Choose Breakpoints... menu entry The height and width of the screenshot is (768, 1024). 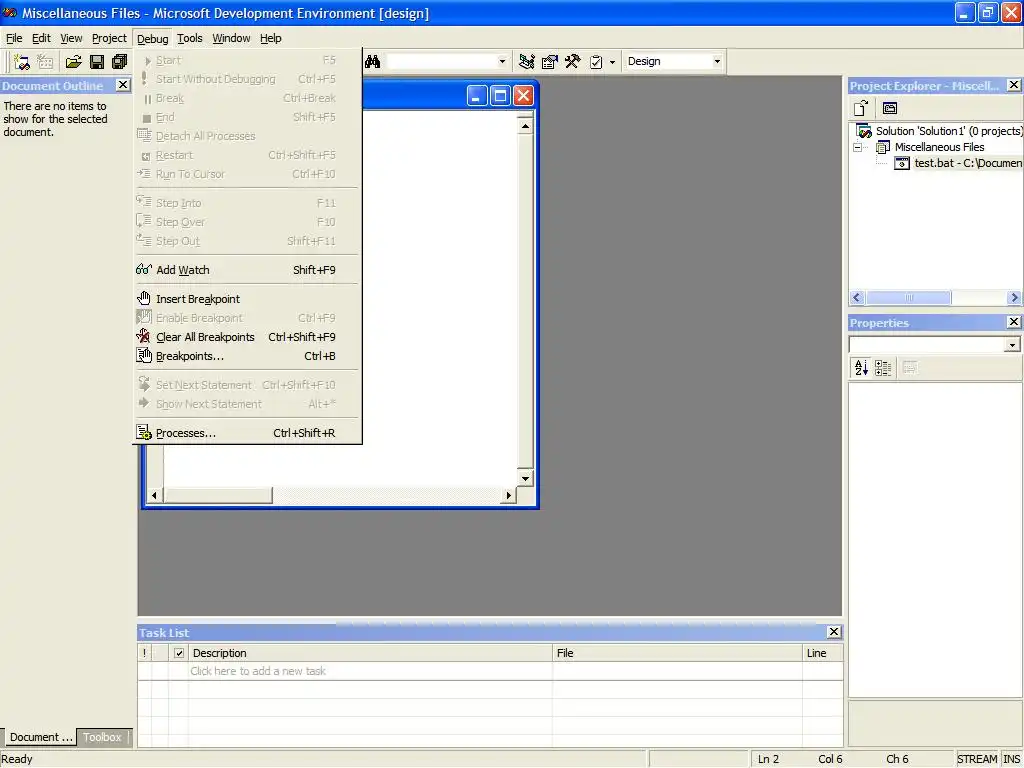tap(247, 356)
